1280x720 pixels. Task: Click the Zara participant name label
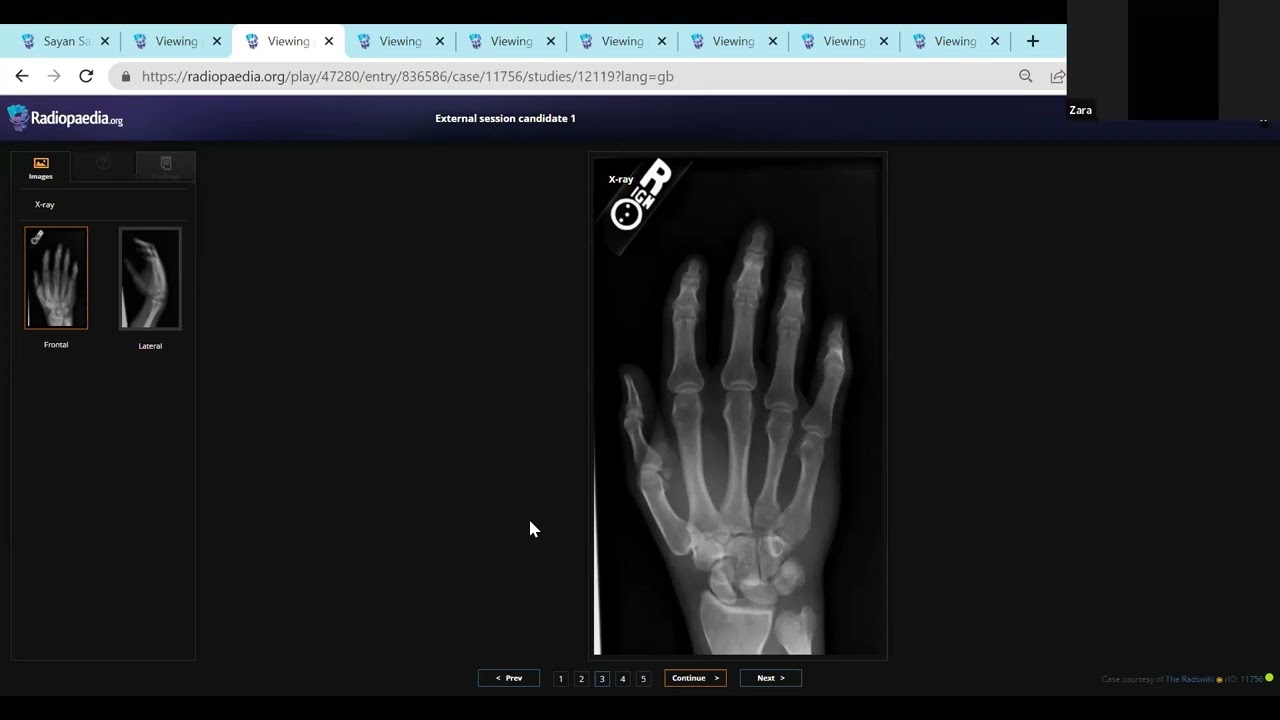pos(1080,110)
